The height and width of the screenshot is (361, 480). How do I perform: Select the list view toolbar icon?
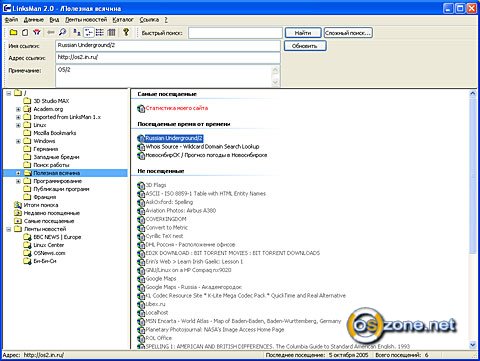100,32
